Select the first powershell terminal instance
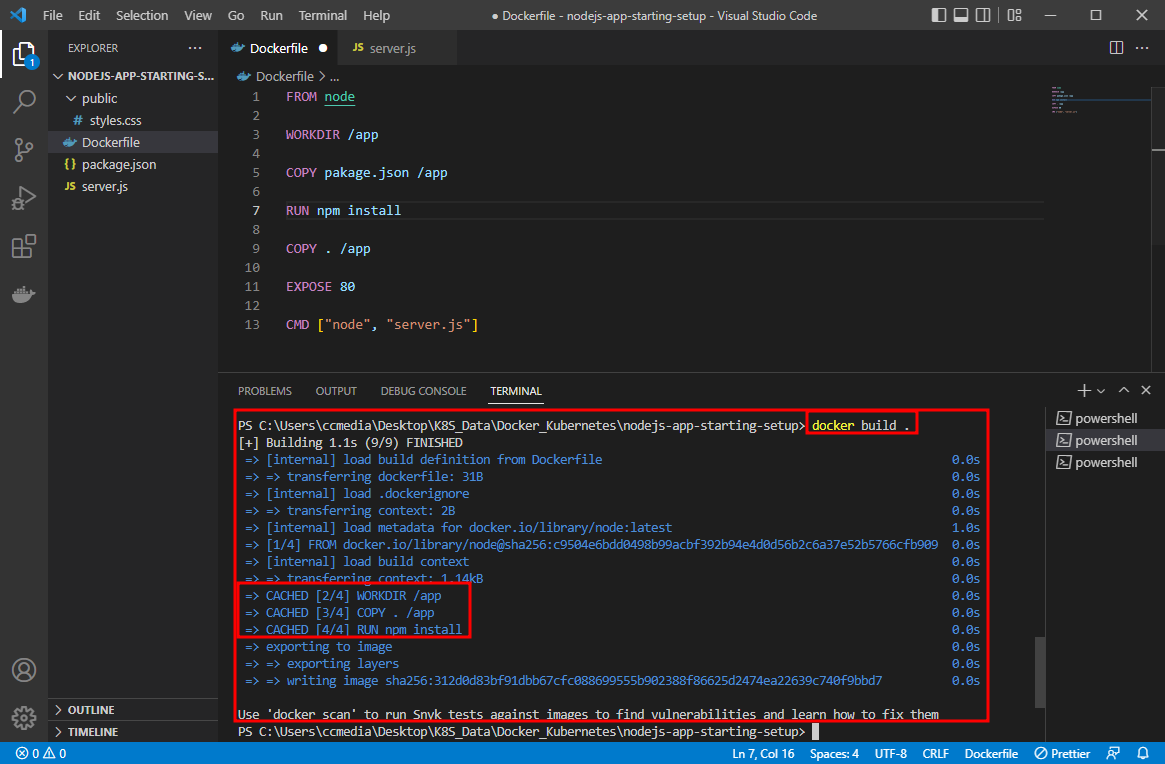Screen dimensions: 1165x764 [x=1105, y=418]
